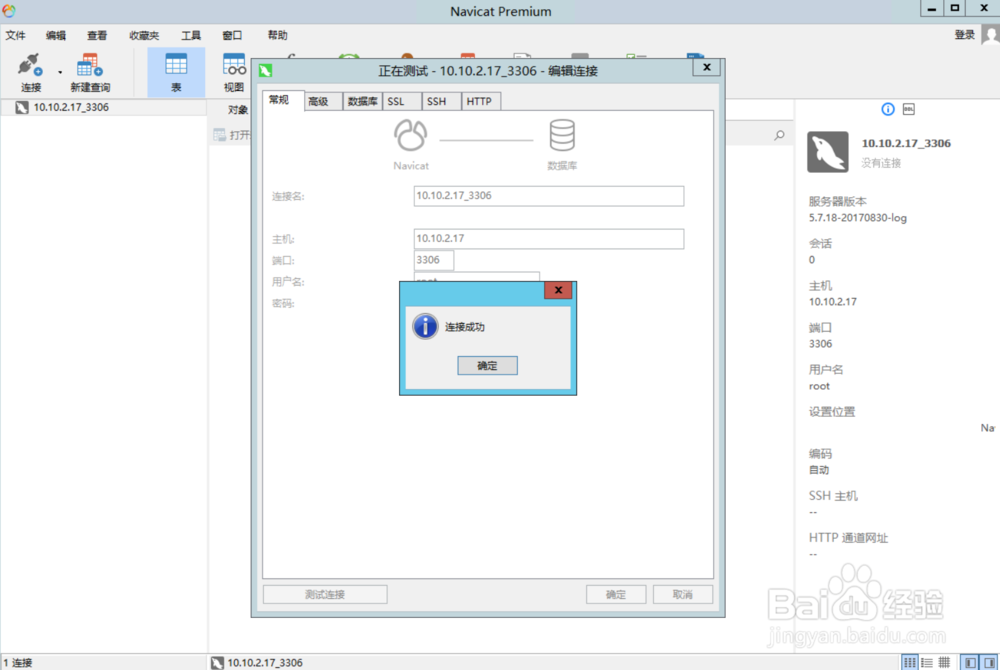Click the 没有连接 status text in the info panel

coord(881,163)
